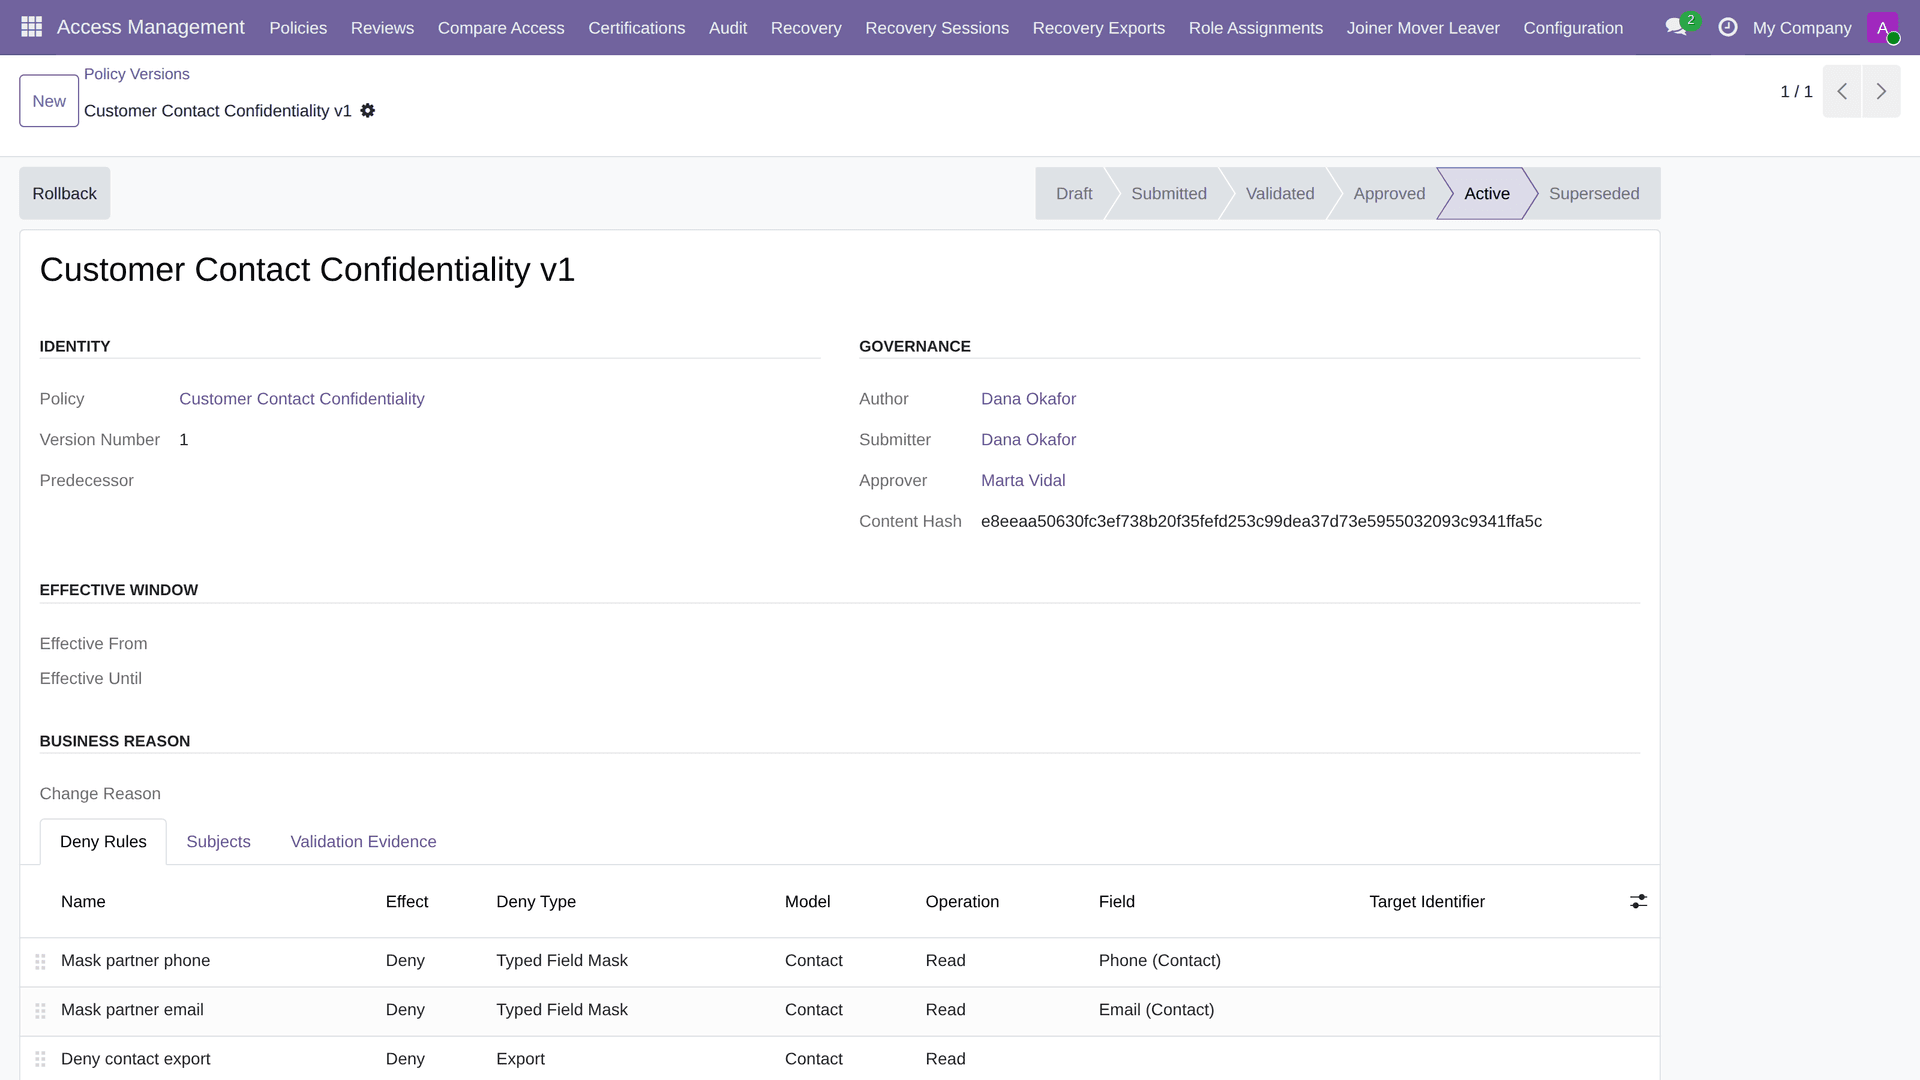
Task: Sort by Target Identifier column header
Action: [x=1427, y=902]
